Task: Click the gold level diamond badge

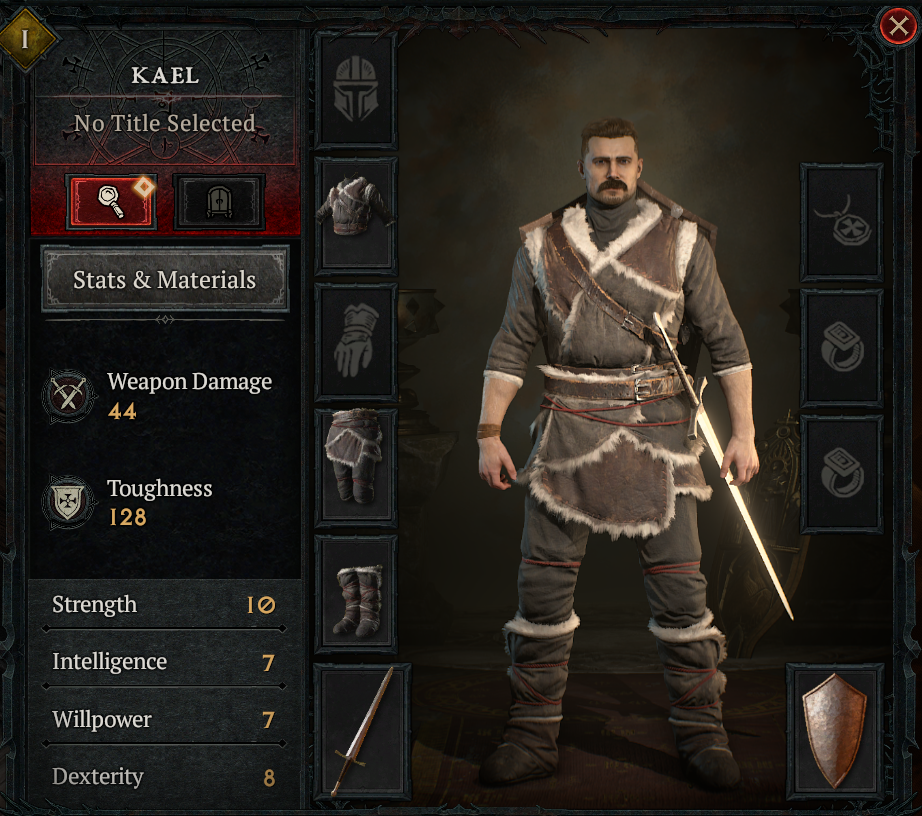Action: (x=25, y=39)
